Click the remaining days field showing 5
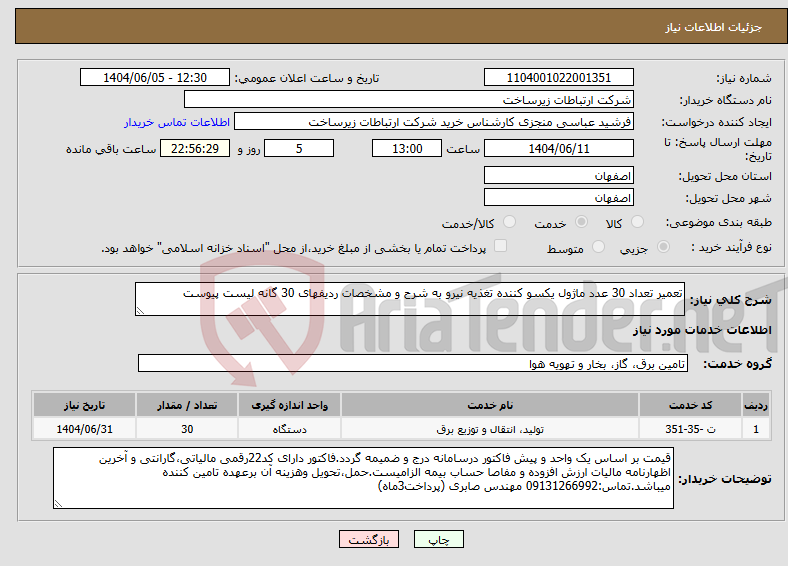The image size is (788, 566). coord(299,148)
